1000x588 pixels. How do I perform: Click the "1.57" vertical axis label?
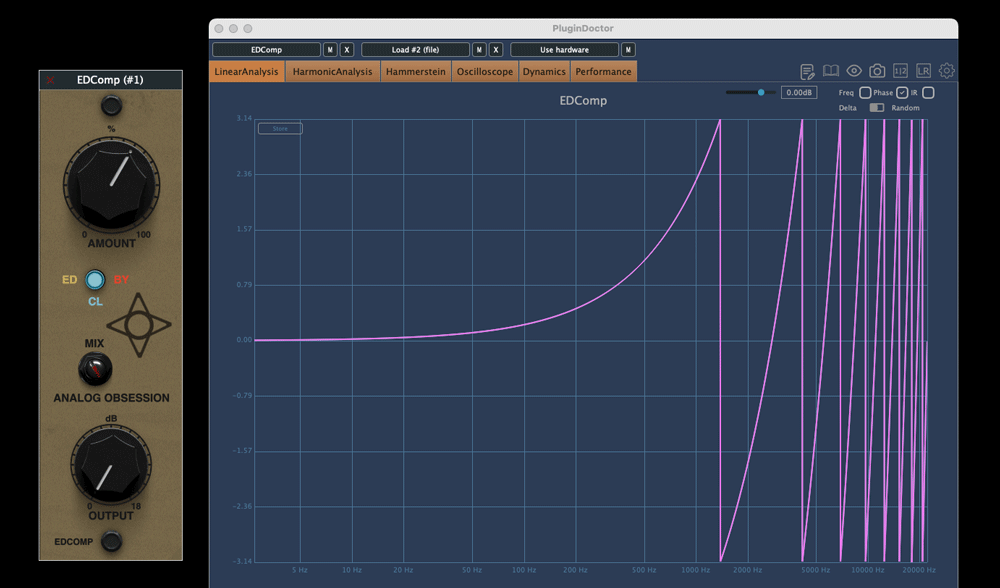(244, 229)
